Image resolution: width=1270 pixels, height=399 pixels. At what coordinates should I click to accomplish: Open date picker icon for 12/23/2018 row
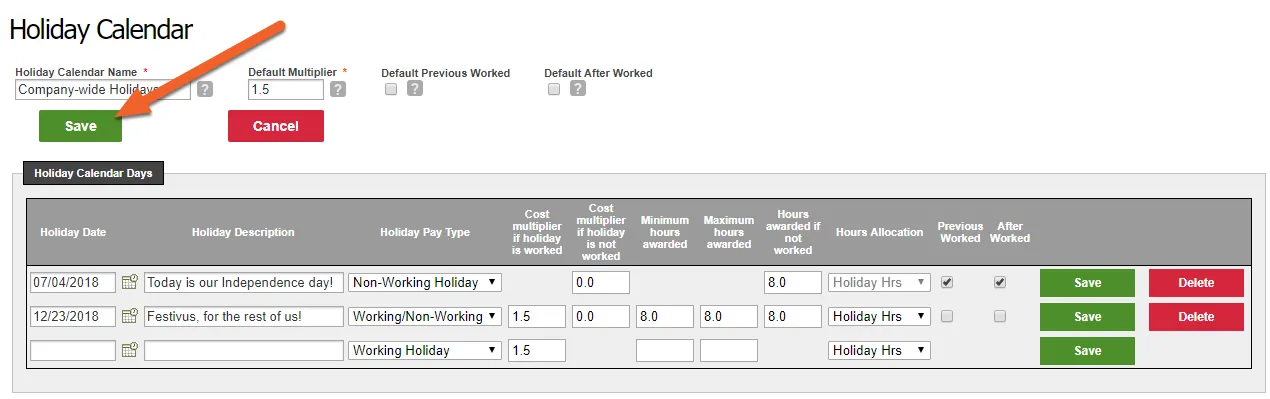(129, 317)
